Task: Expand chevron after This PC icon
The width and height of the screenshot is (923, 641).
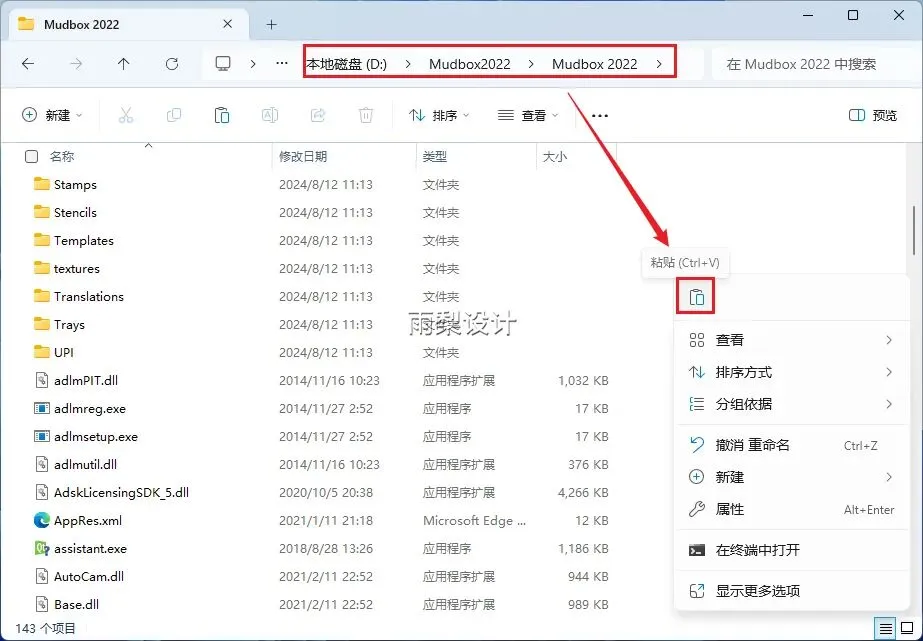Action: pos(253,64)
